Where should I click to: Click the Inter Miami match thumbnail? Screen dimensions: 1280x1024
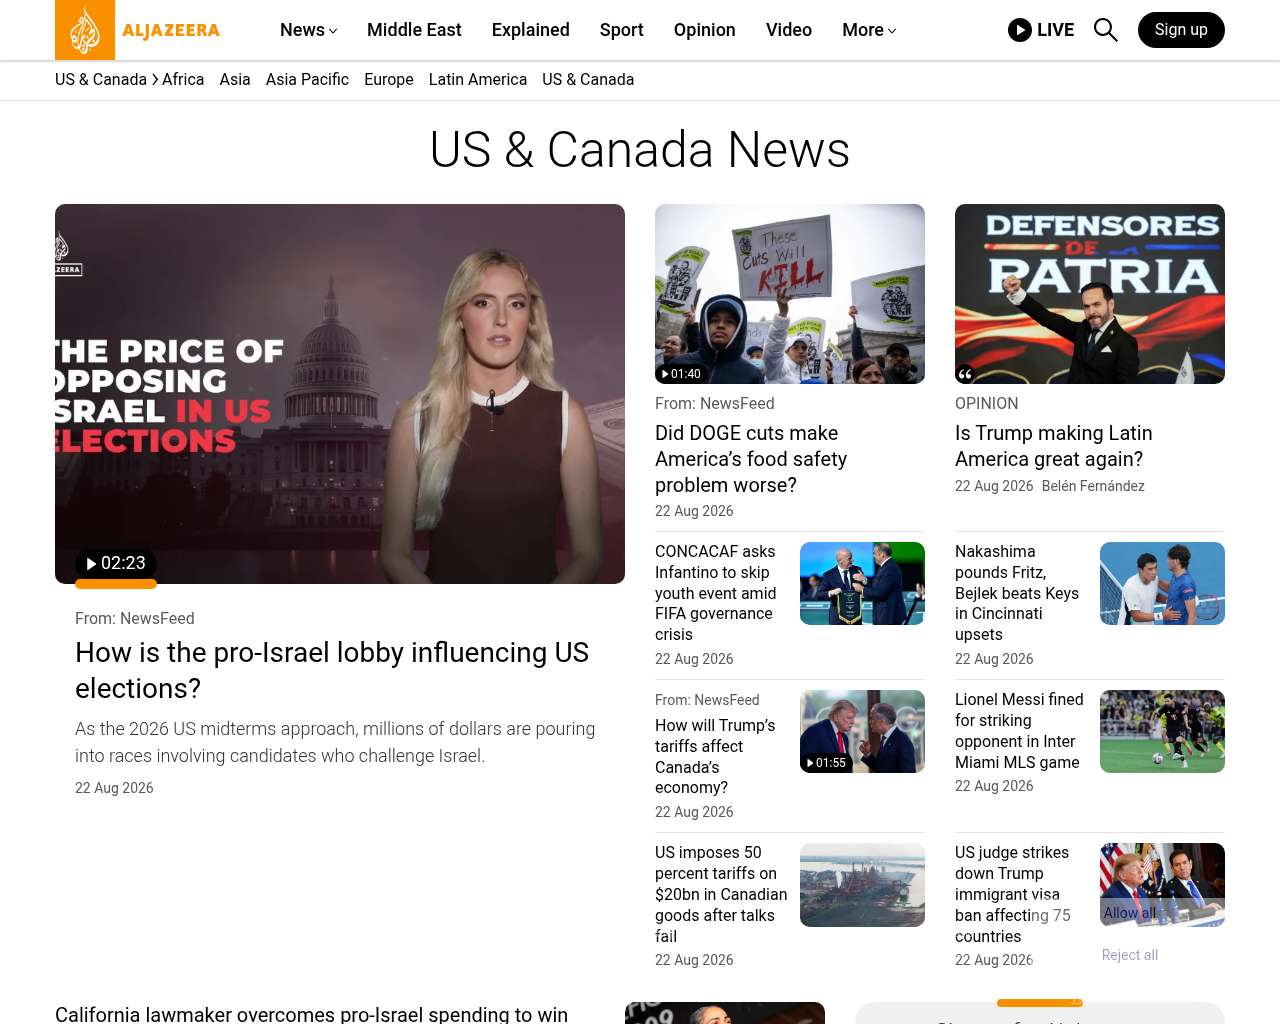coord(1162,731)
